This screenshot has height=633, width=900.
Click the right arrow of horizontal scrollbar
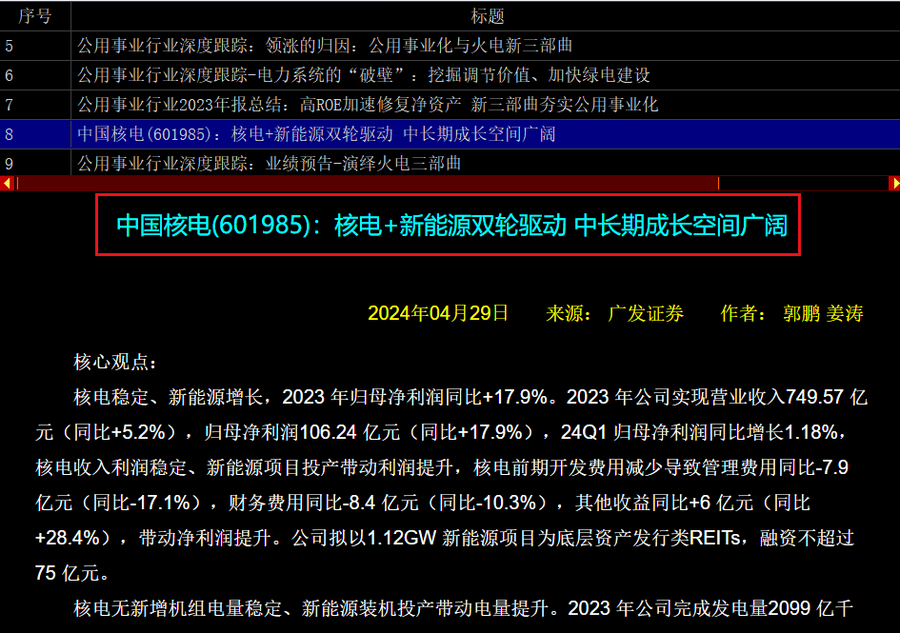point(893,183)
